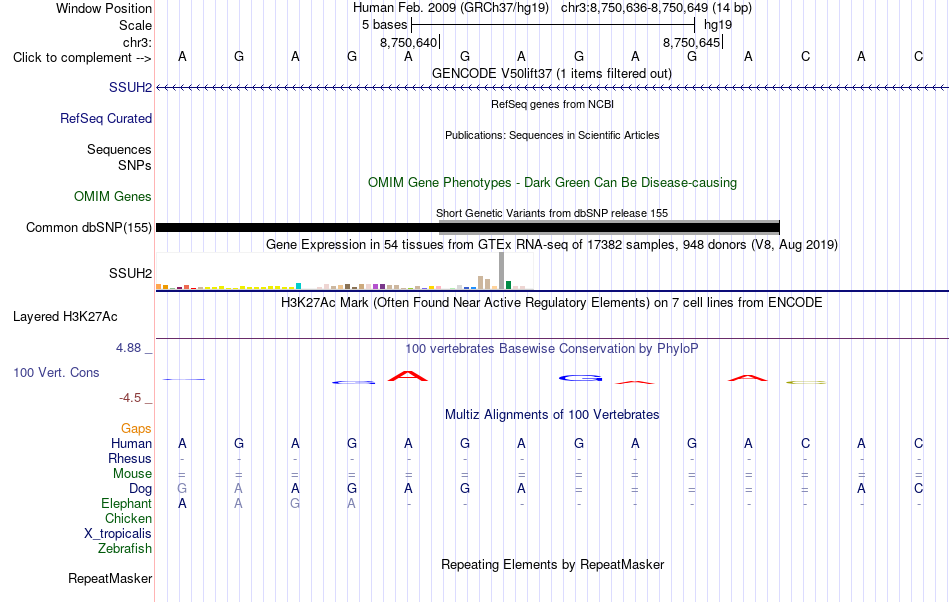
Task: Select the X_tropicalis species row label
Action: coord(118,534)
